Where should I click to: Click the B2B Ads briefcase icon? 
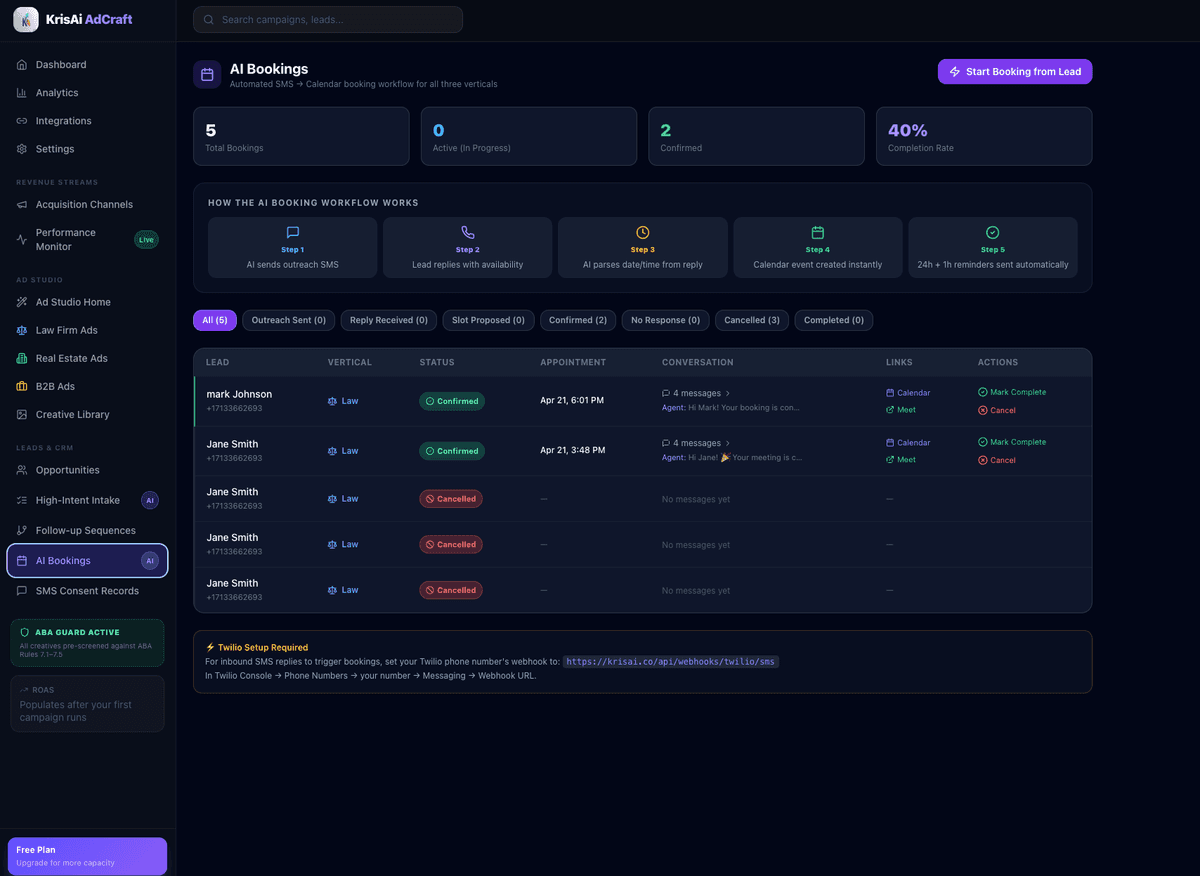click(x=22, y=386)
